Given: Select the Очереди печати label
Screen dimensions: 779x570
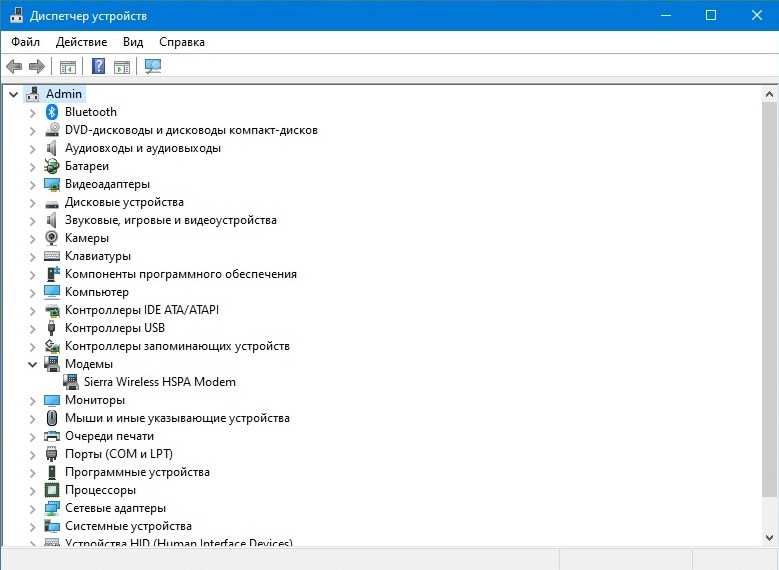Looking at the screenshot, I should 110,436.
